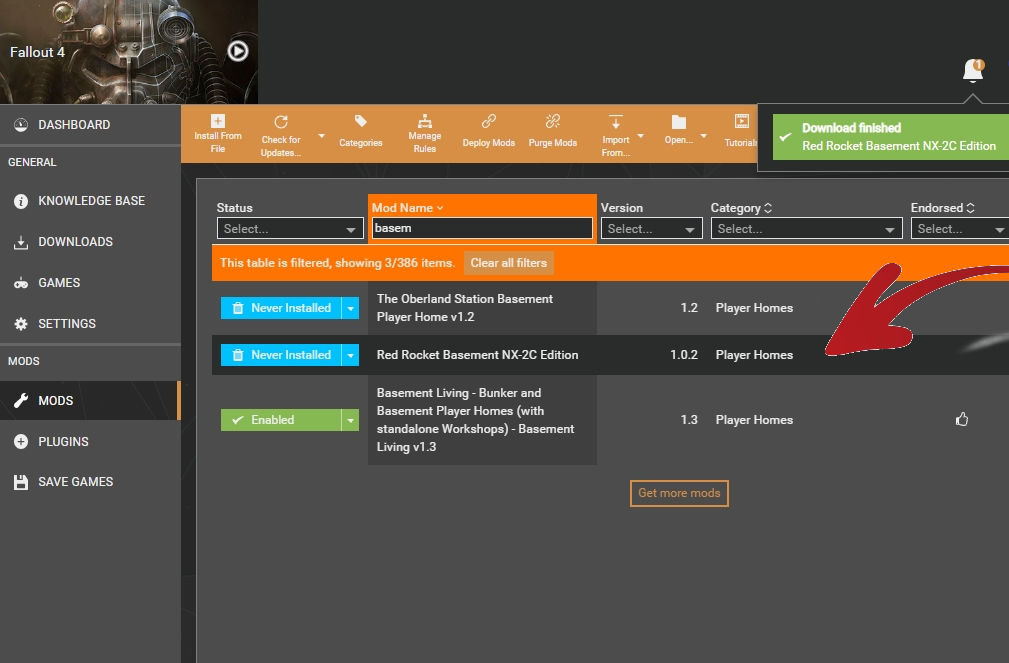Open Status filter dropdown
Image resolution: width=1009 pixels, height=663 pixels.
pyautogui.click(x=290, y=229)
